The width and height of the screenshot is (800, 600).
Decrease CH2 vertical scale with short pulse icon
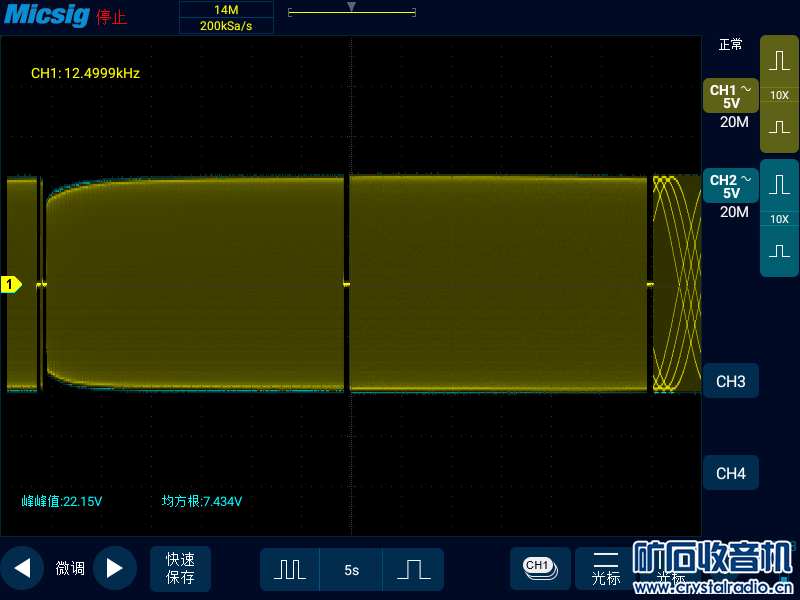779,251
